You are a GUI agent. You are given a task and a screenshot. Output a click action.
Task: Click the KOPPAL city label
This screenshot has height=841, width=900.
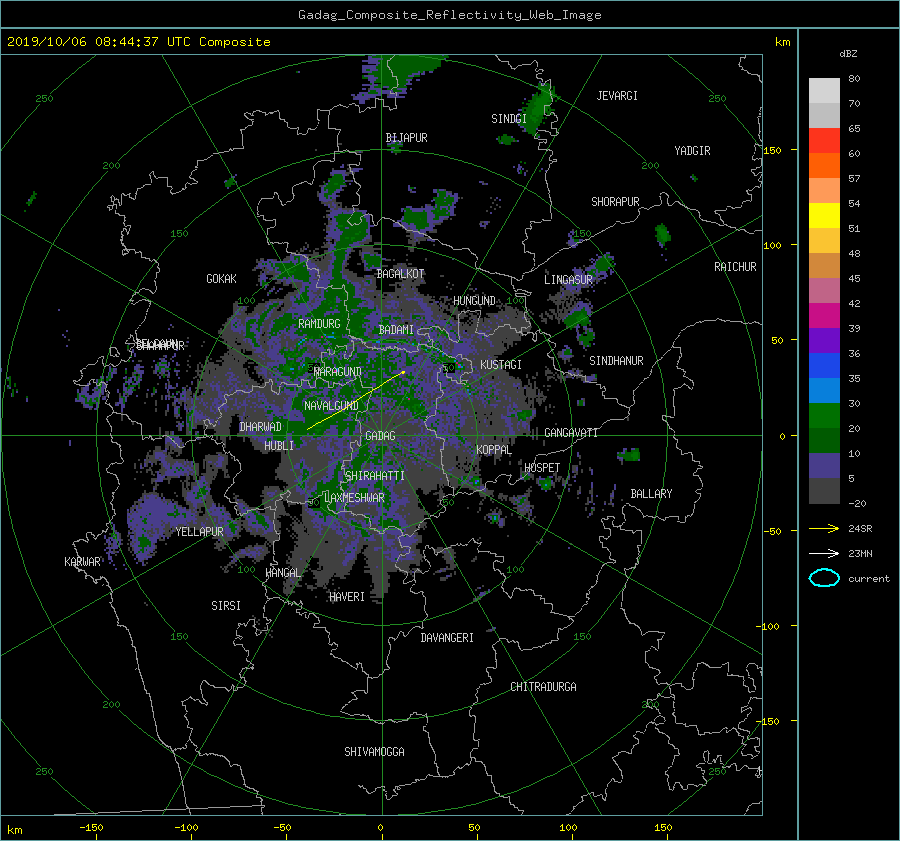point(494,449)
